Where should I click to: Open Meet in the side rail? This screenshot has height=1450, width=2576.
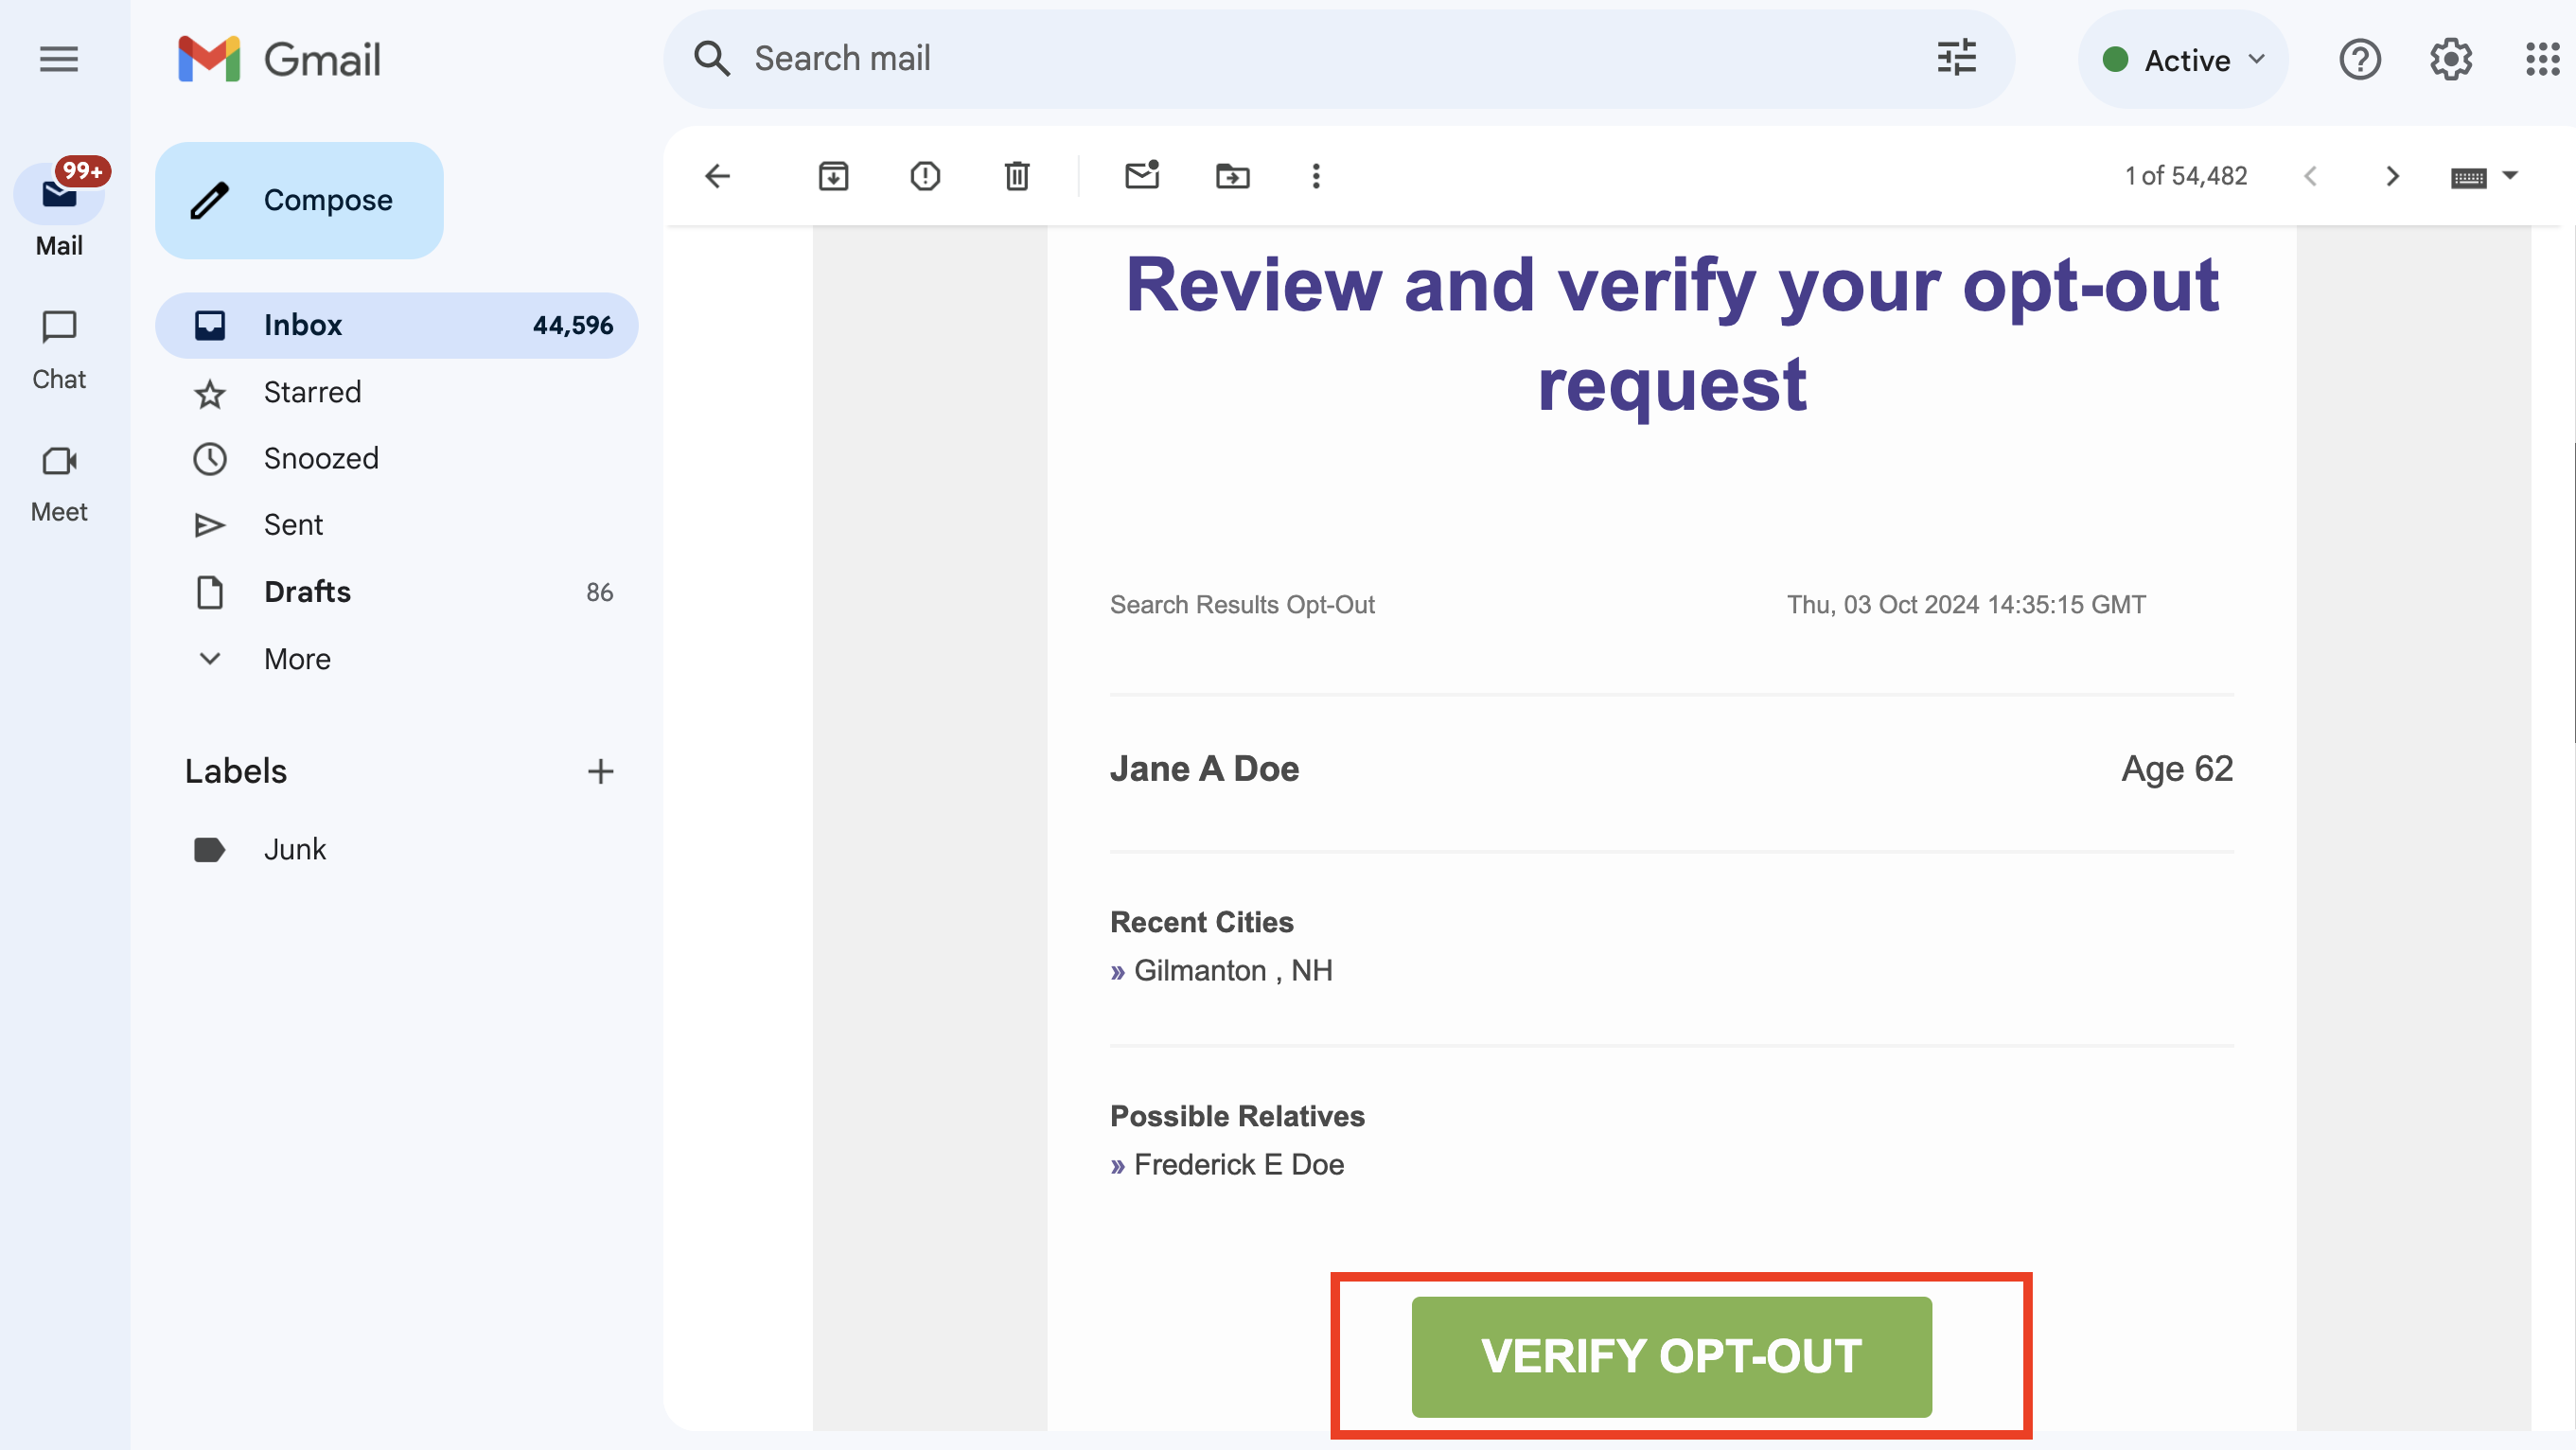[59, 484]
